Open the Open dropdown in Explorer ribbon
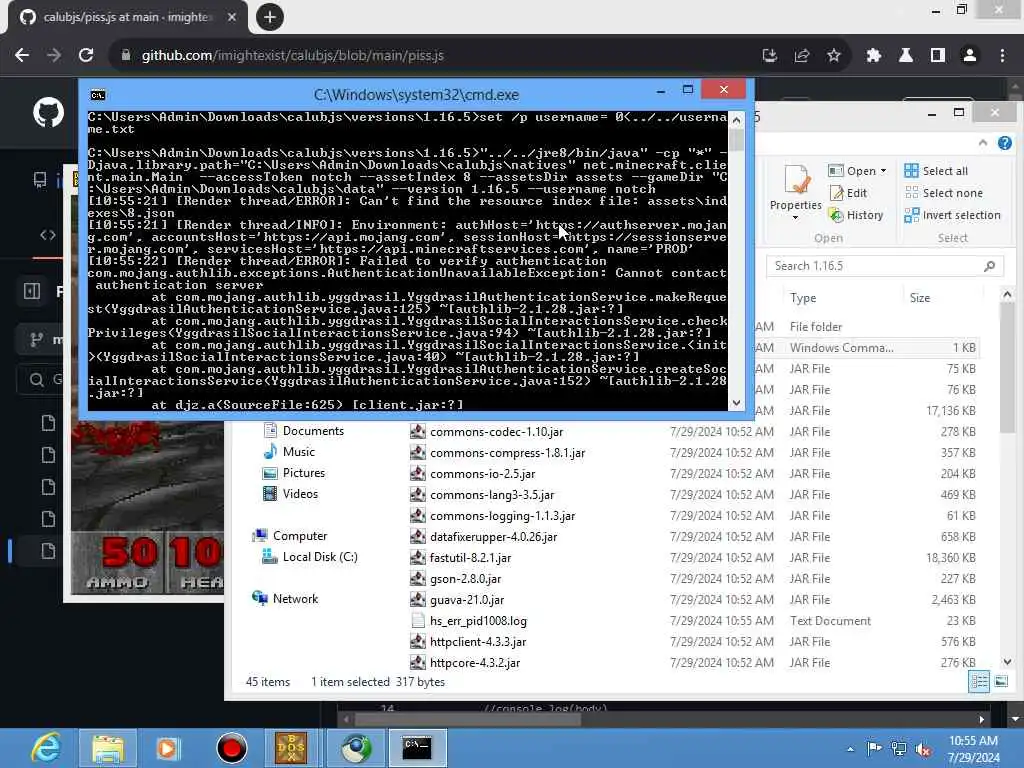The width and height of the screenshot is (1024, 768). point(857,171)
